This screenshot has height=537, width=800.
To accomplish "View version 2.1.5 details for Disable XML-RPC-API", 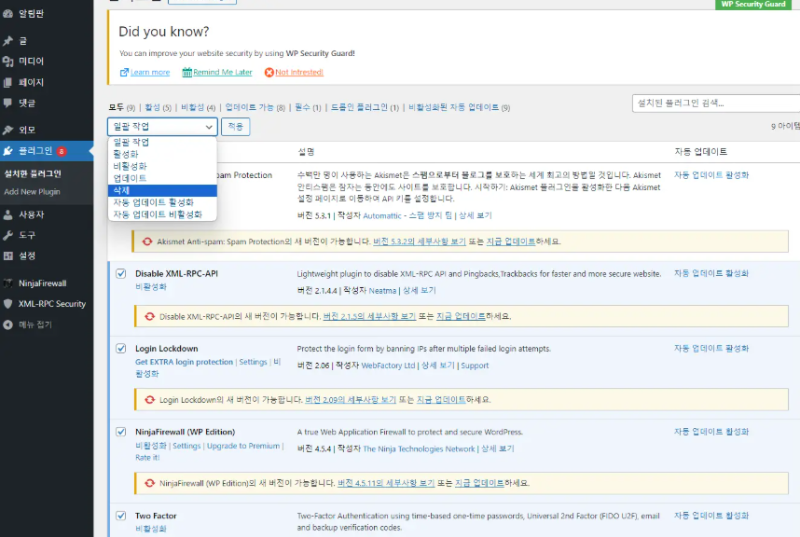I will pyautogui.click(x=369, y=317).
